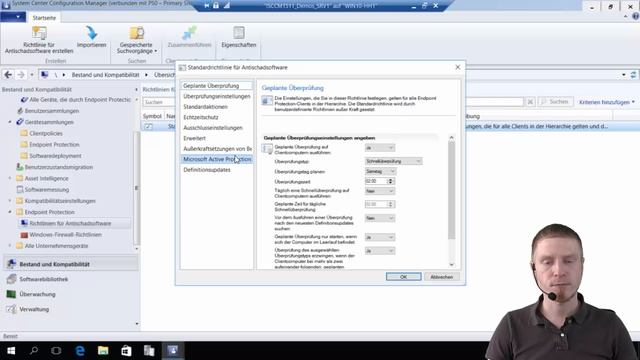Open the Überwachung workspace
640x360 pixels.
pyautogui.click(x=37, y=294)
